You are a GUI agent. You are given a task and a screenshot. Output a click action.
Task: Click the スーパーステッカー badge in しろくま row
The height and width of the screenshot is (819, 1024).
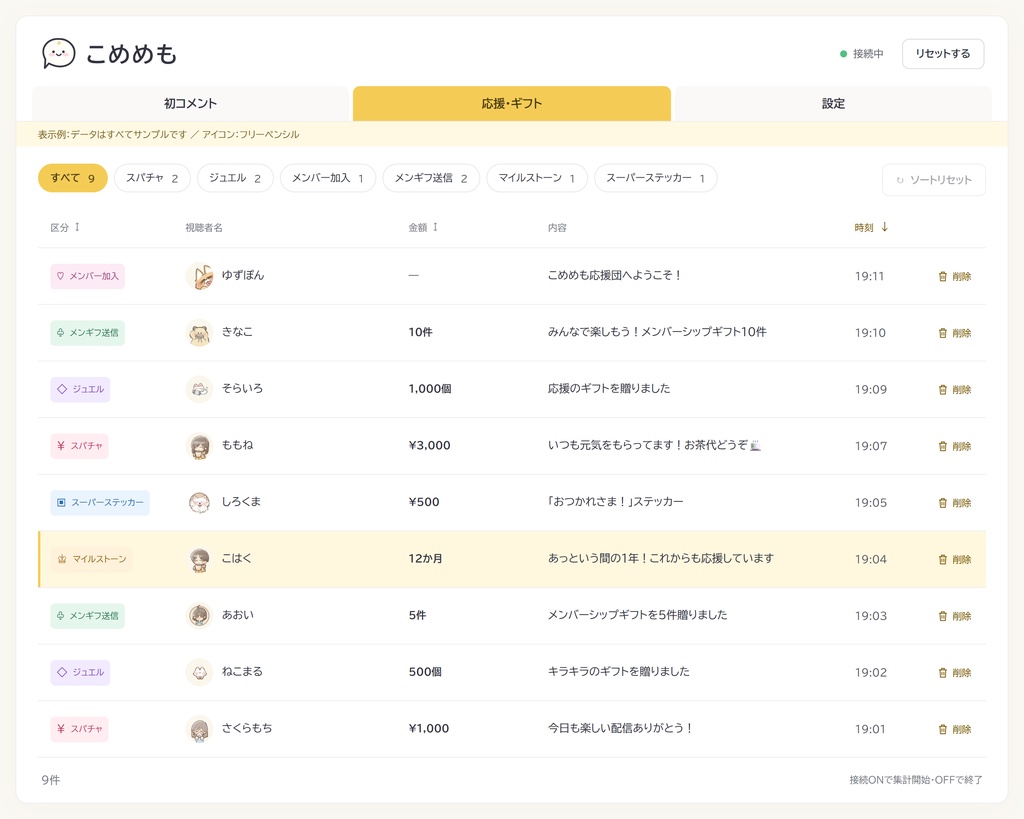pos(100,503)
